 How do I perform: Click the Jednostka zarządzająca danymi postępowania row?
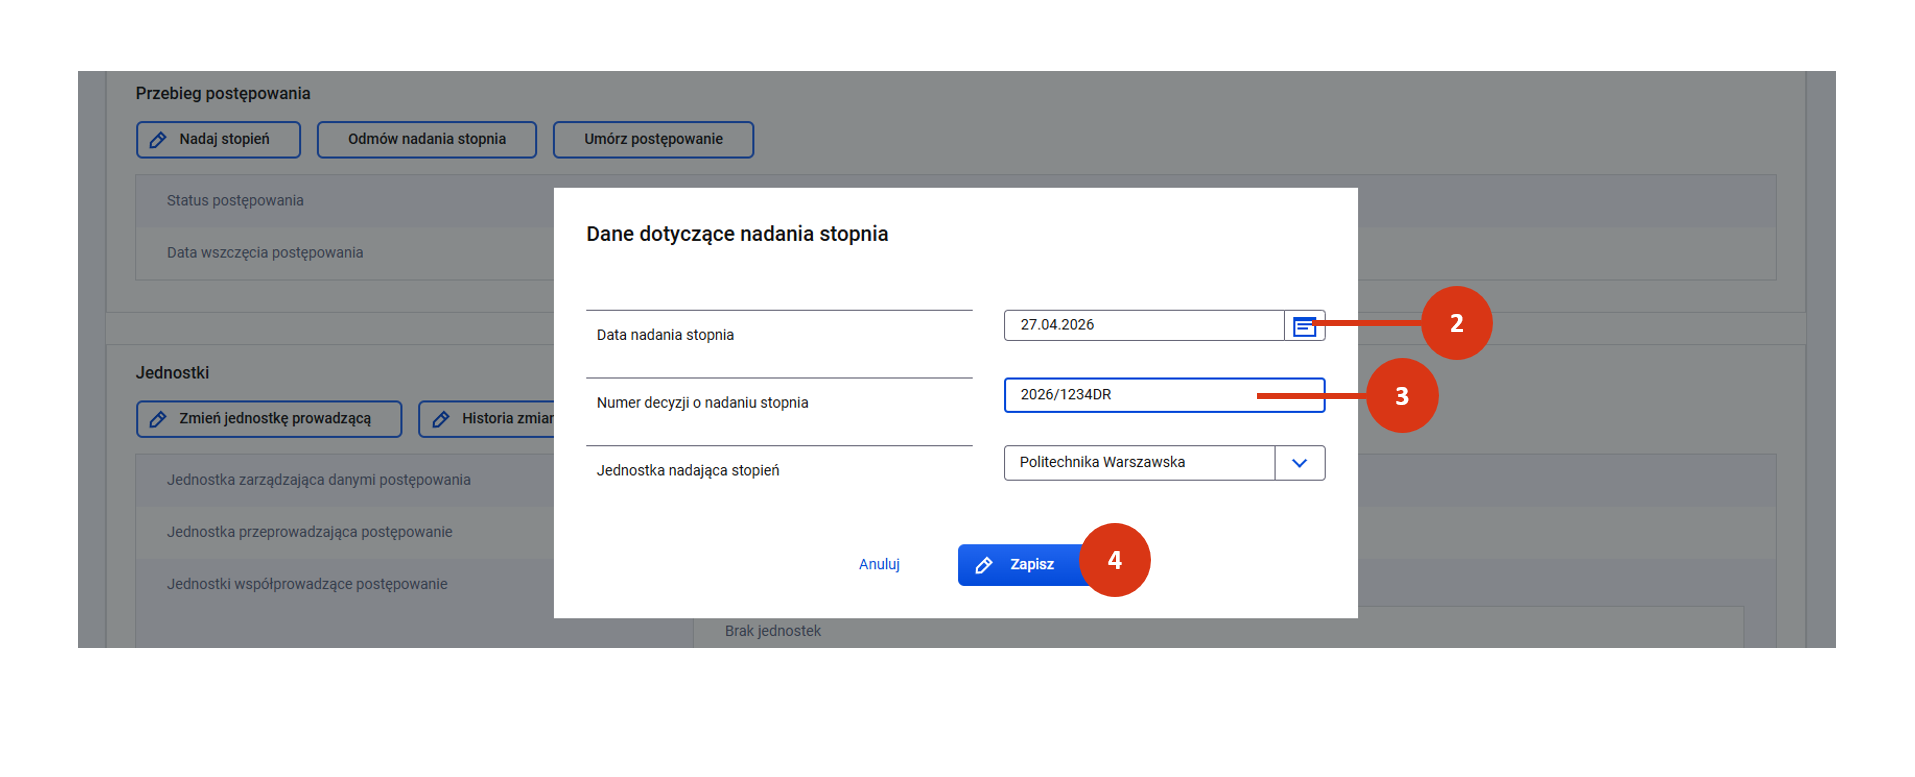point(318,480)
